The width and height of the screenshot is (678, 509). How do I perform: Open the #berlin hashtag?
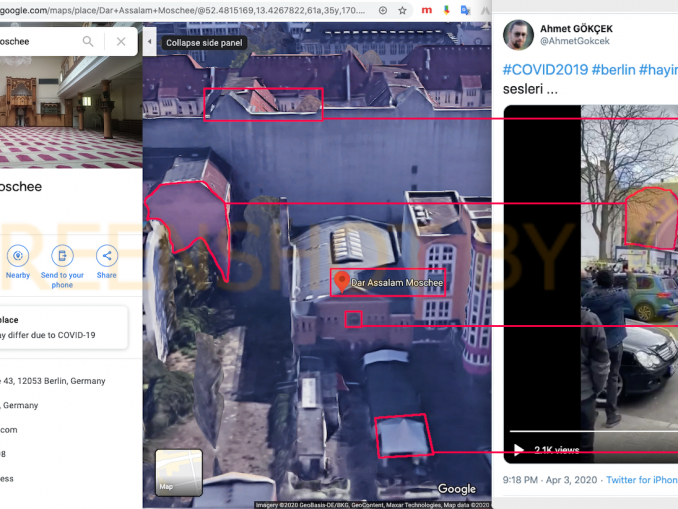613,70
